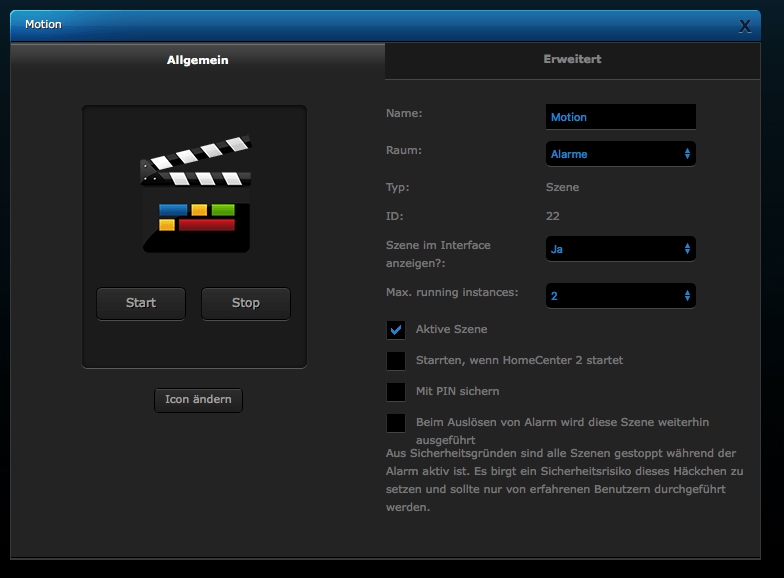Screen dimensions: 784x578
Task: Click the Name: field label
Action: pos(404,113)
